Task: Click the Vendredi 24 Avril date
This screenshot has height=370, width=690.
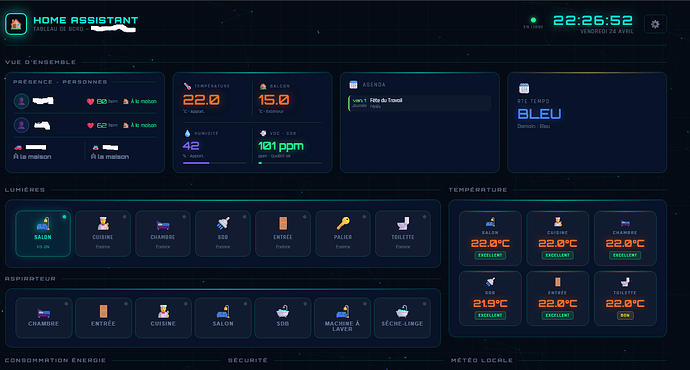Action: coord(607,32)
